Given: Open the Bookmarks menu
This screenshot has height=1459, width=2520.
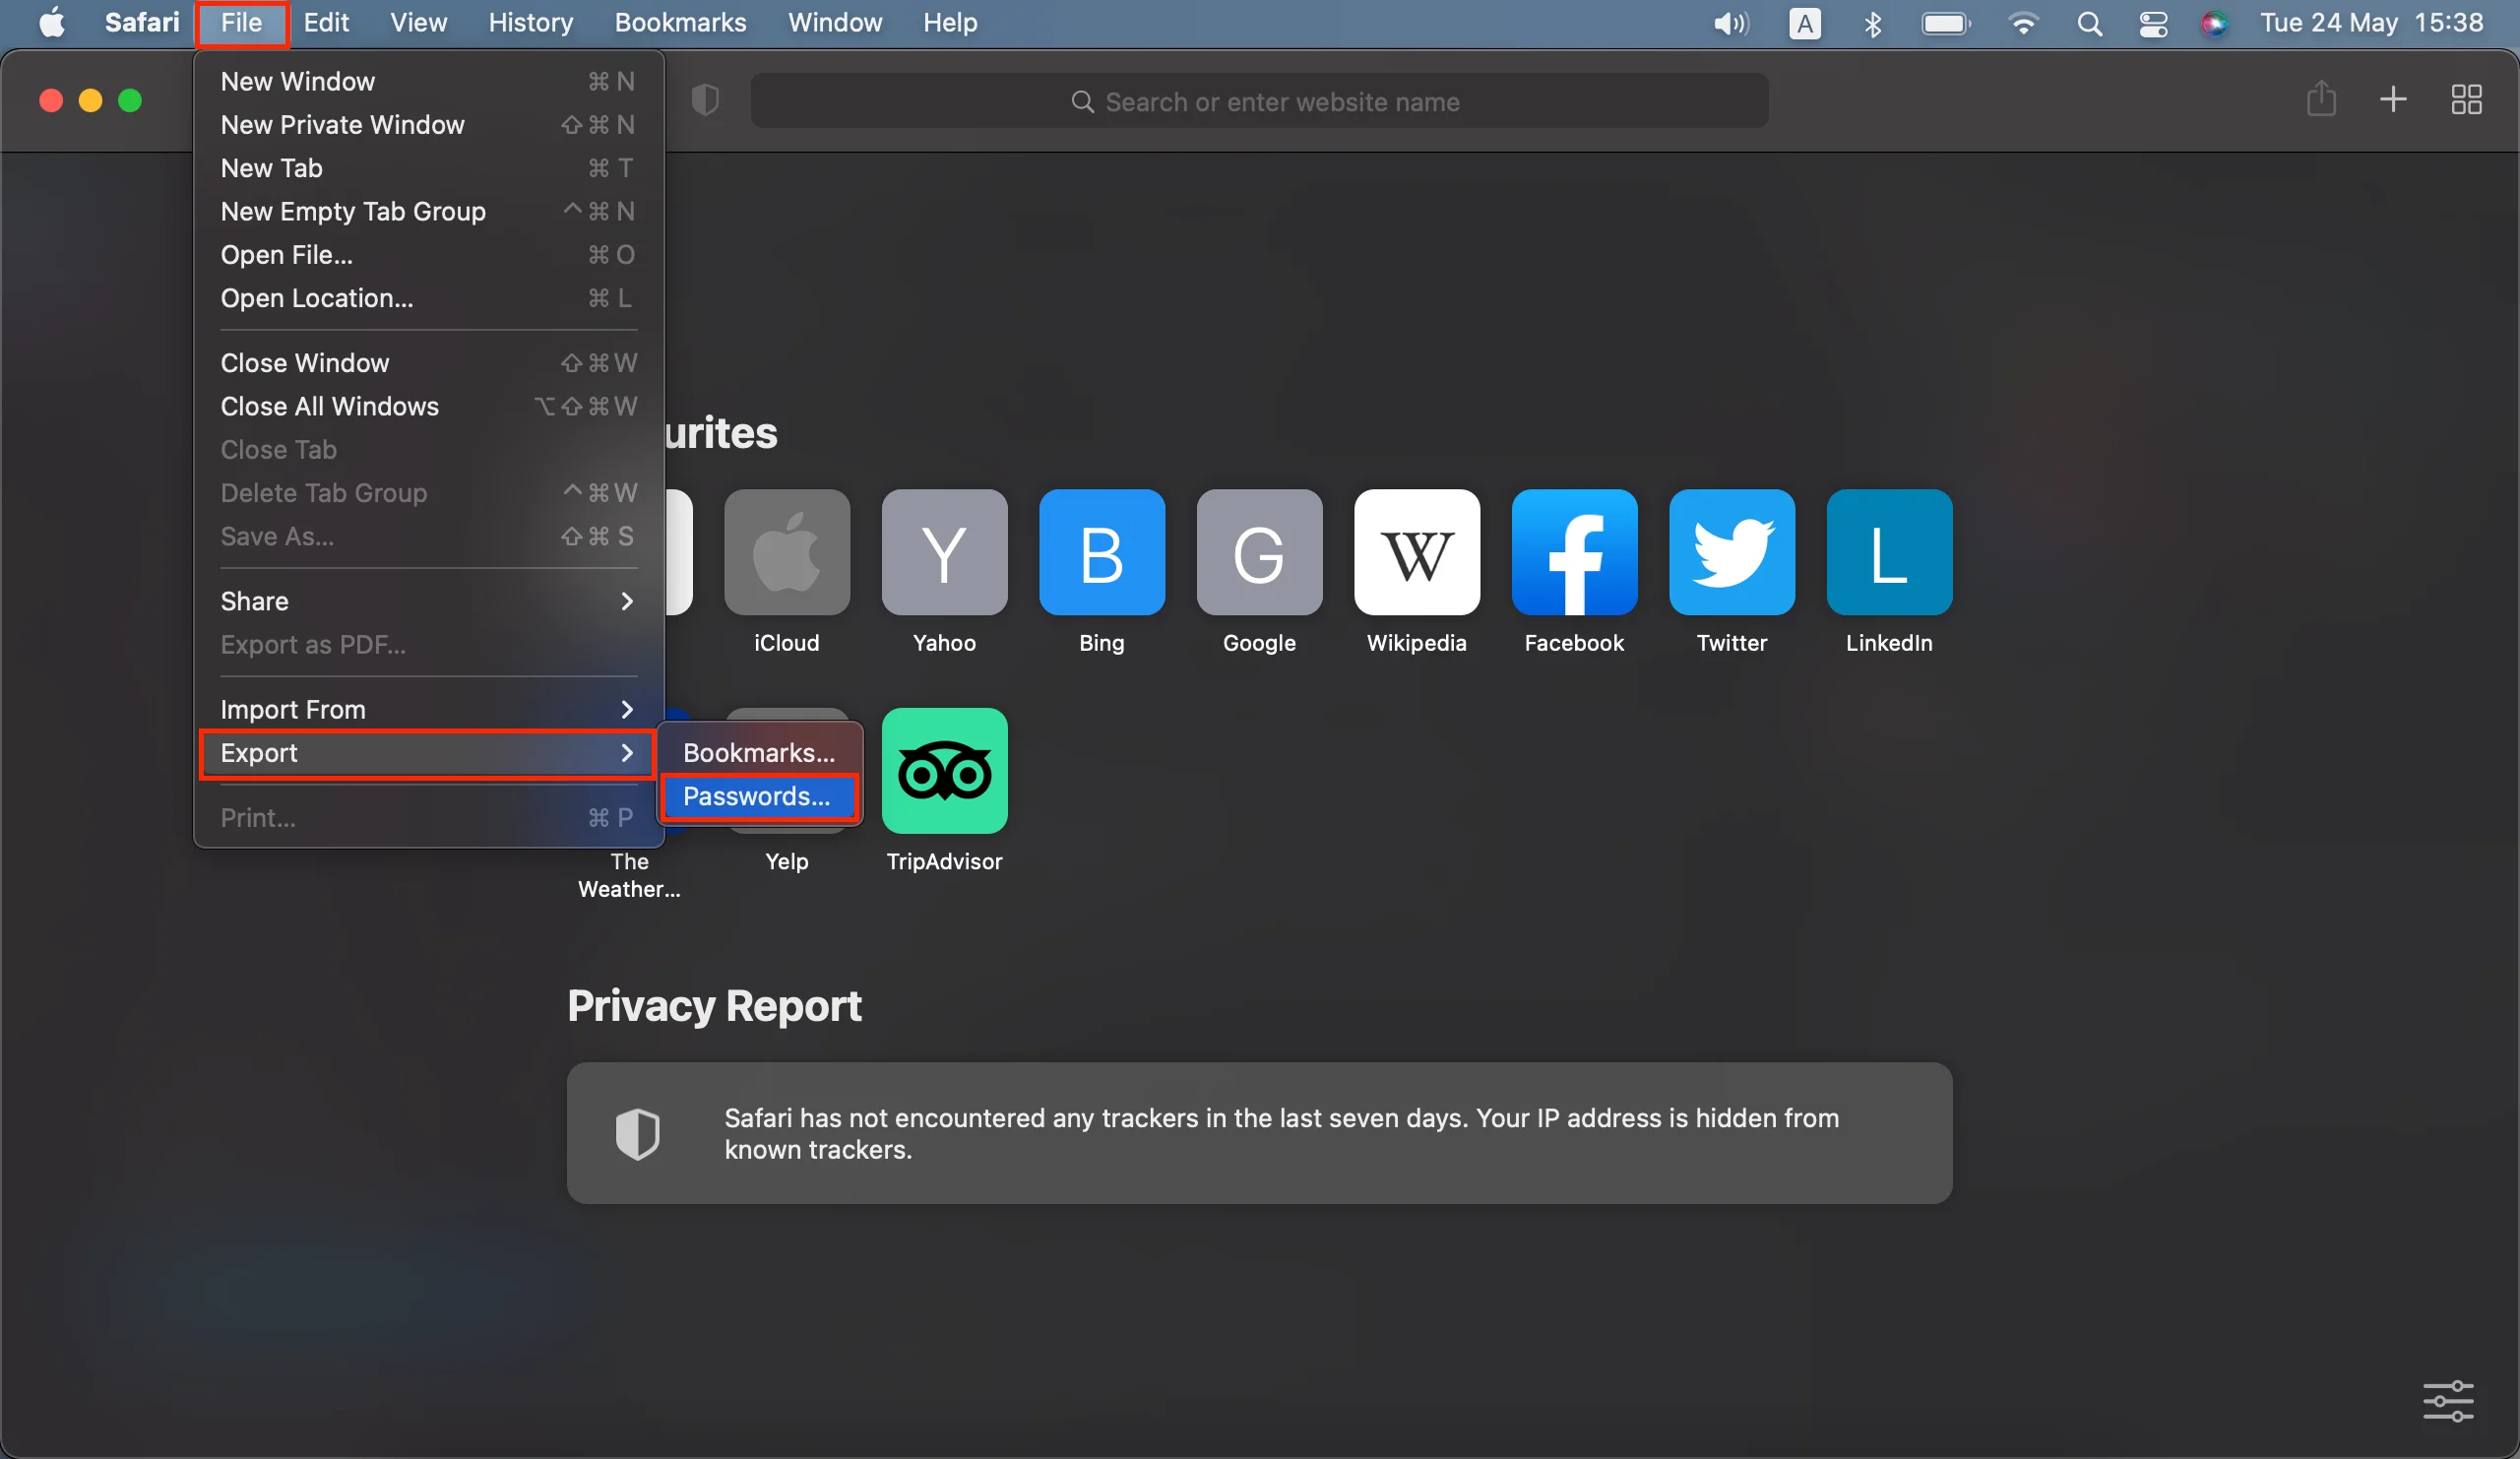Looking at the screenshot, I should [x=679, y=22].
